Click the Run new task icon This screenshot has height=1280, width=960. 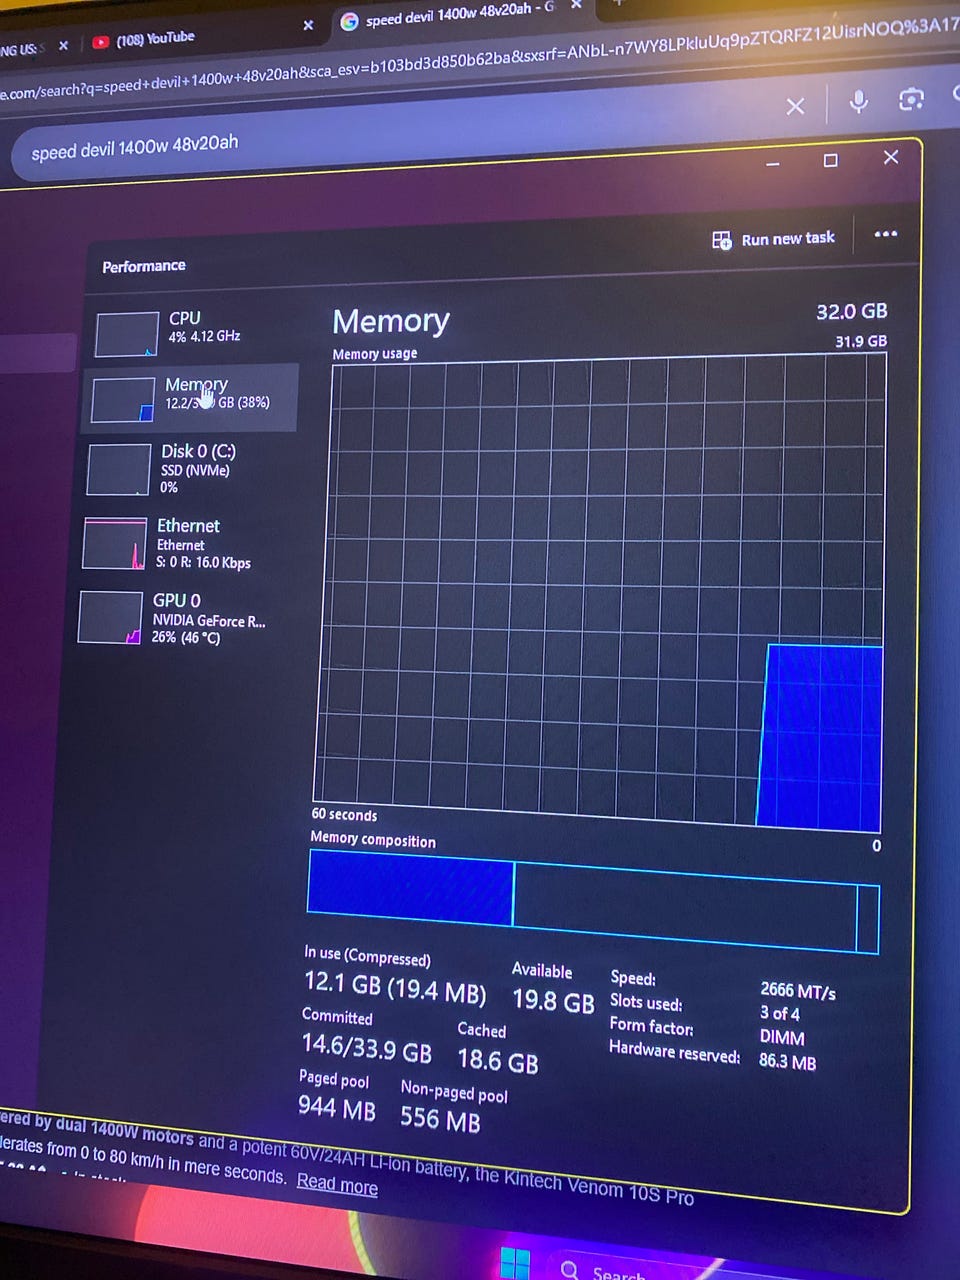(x=721, y=240)
